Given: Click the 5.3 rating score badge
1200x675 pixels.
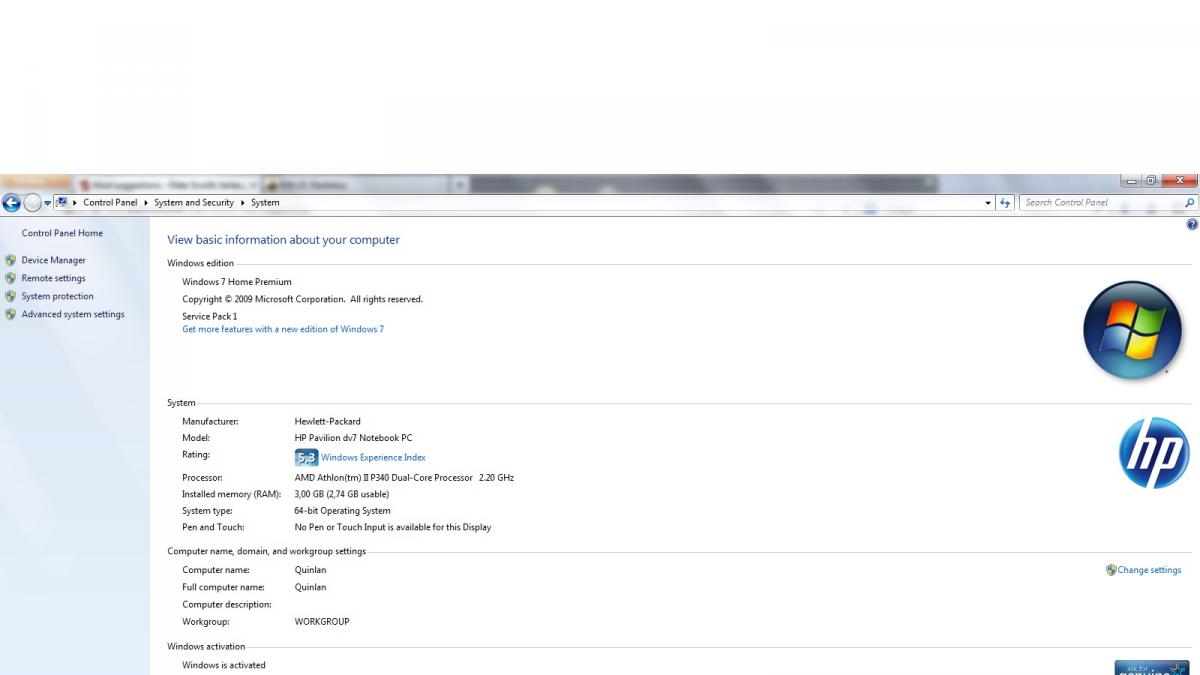Looking at the screenshot, I should (306, 458).
